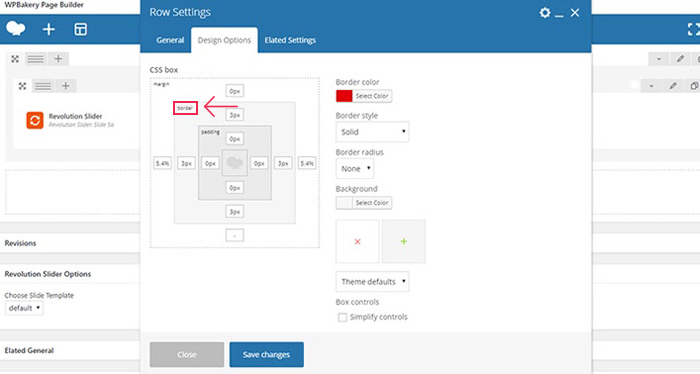Open Border style dropdown

(372, 132)
